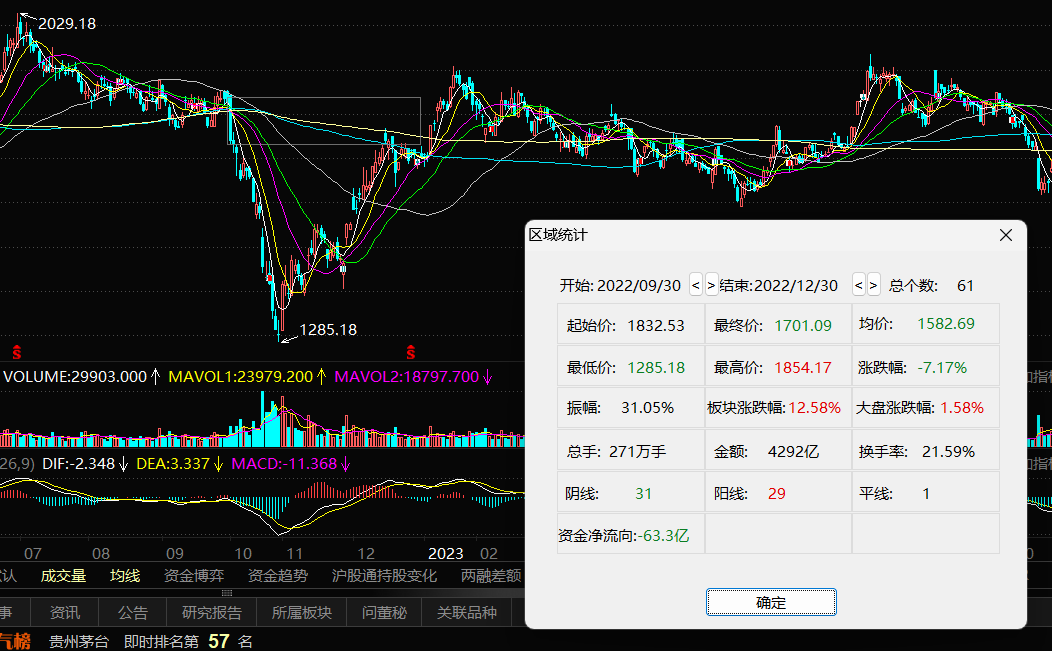Open the 两融差额 indicator tab

point(491,576)
